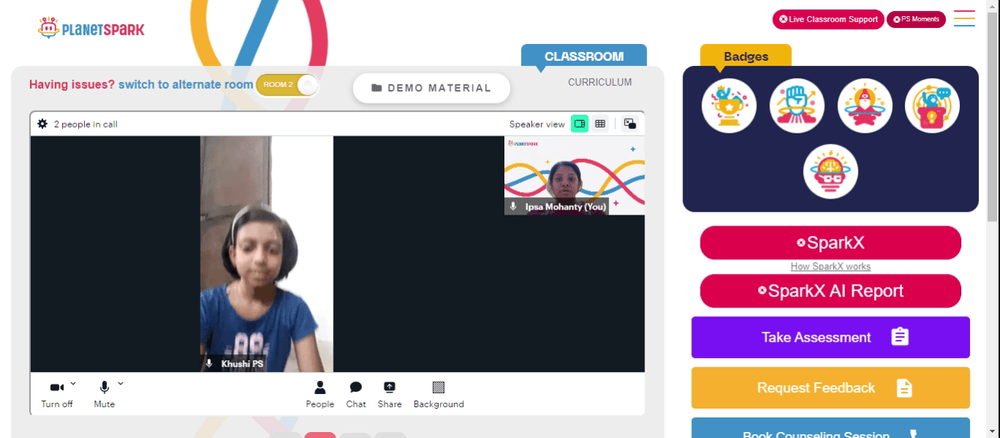The image size is (1000, 438).
Task: Open the hamburger menu at top right
Action: 964,18
